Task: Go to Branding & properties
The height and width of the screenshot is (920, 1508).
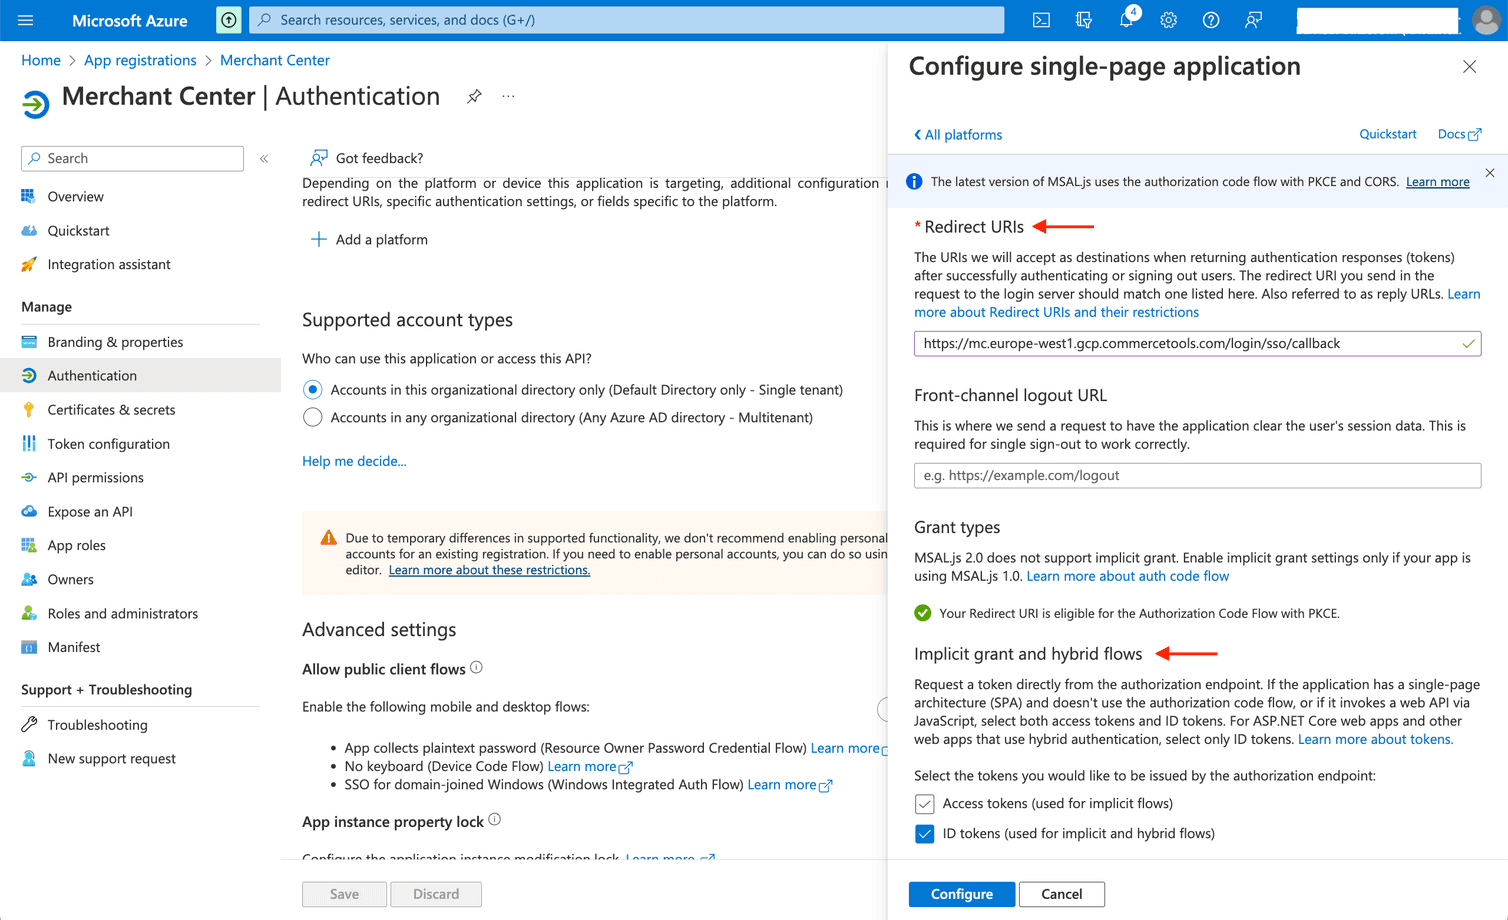Action: coord(115,342)
